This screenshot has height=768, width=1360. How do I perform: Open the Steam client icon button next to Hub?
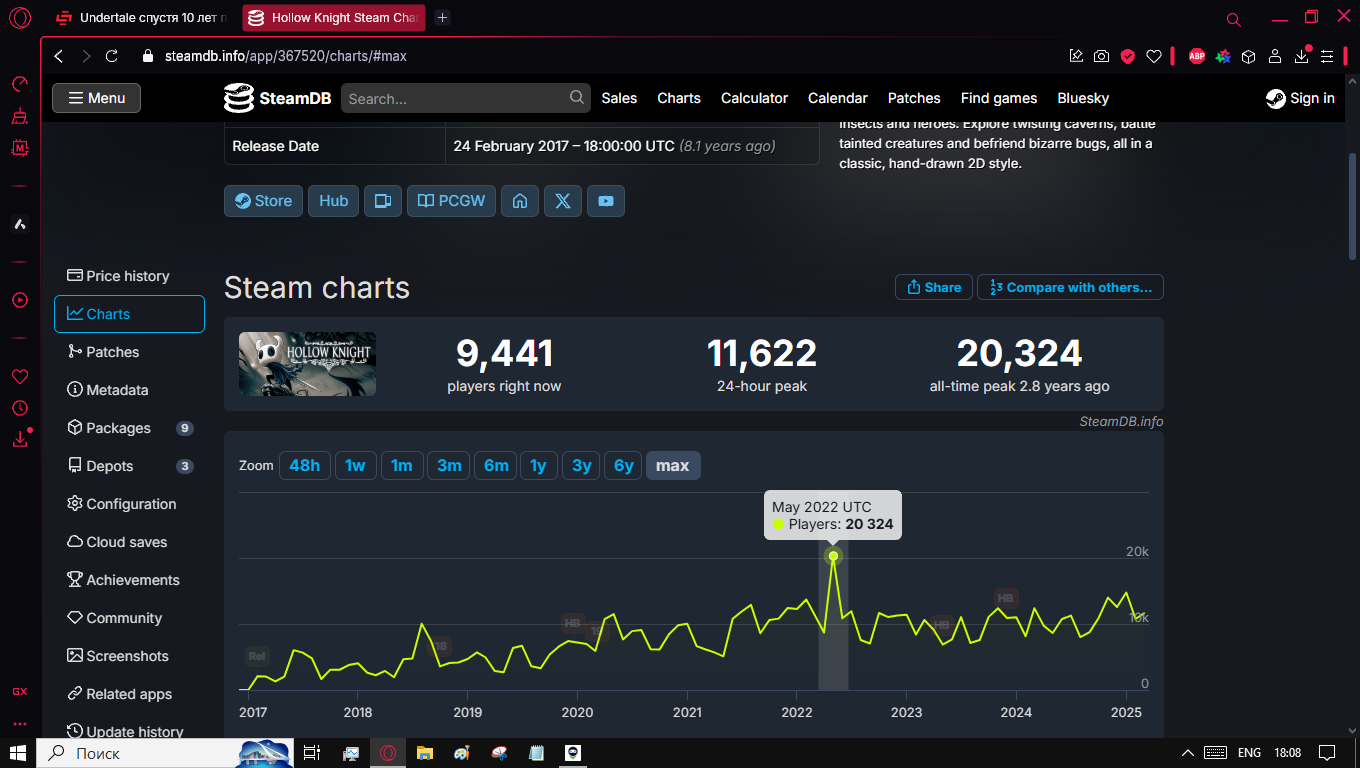coord(382,201)
